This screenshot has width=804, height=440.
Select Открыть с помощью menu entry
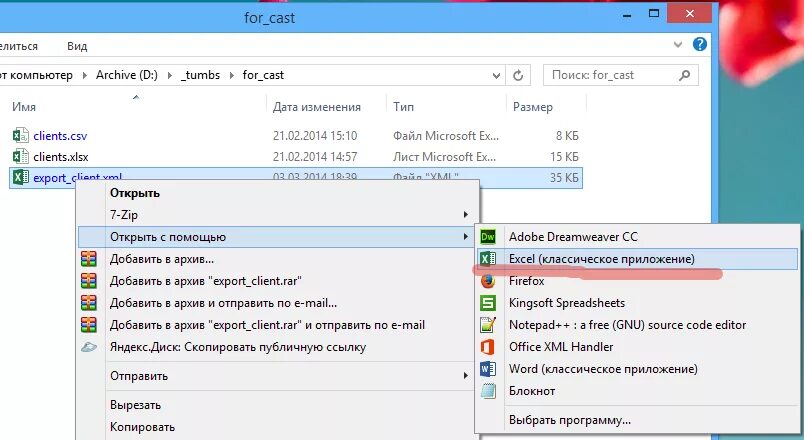point(278,236)
